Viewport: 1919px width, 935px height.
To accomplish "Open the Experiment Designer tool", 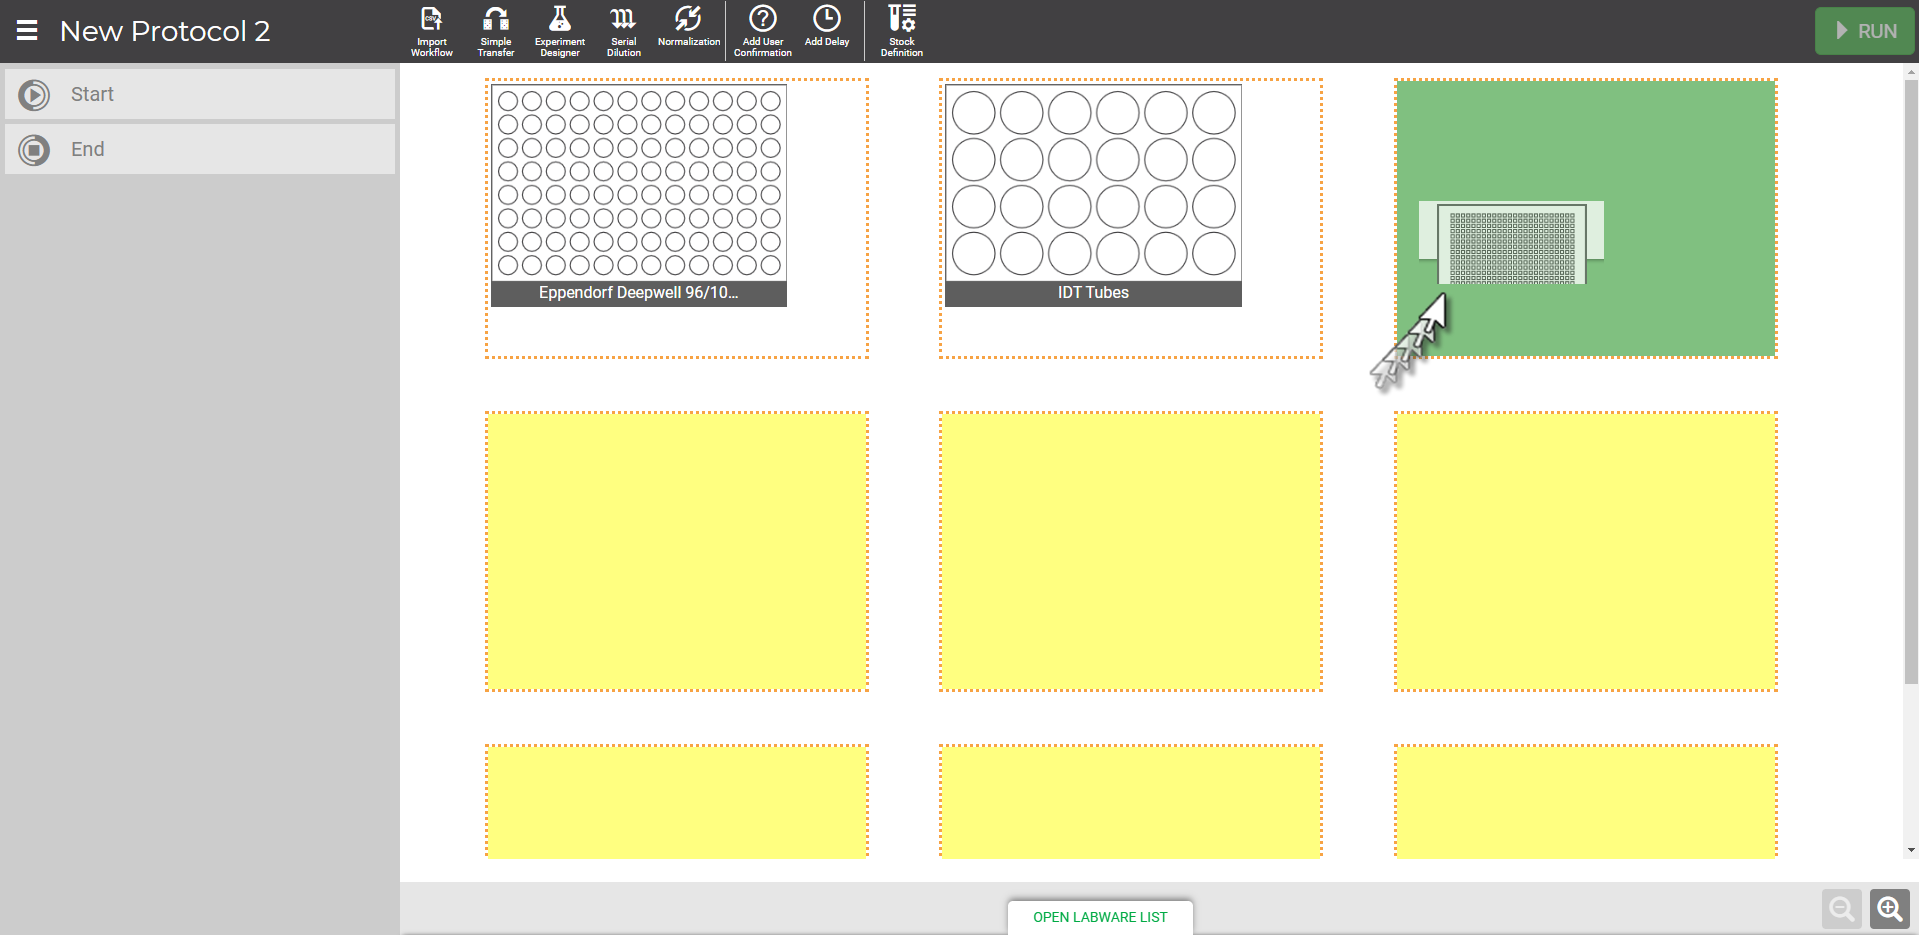I will coord(560,31).
